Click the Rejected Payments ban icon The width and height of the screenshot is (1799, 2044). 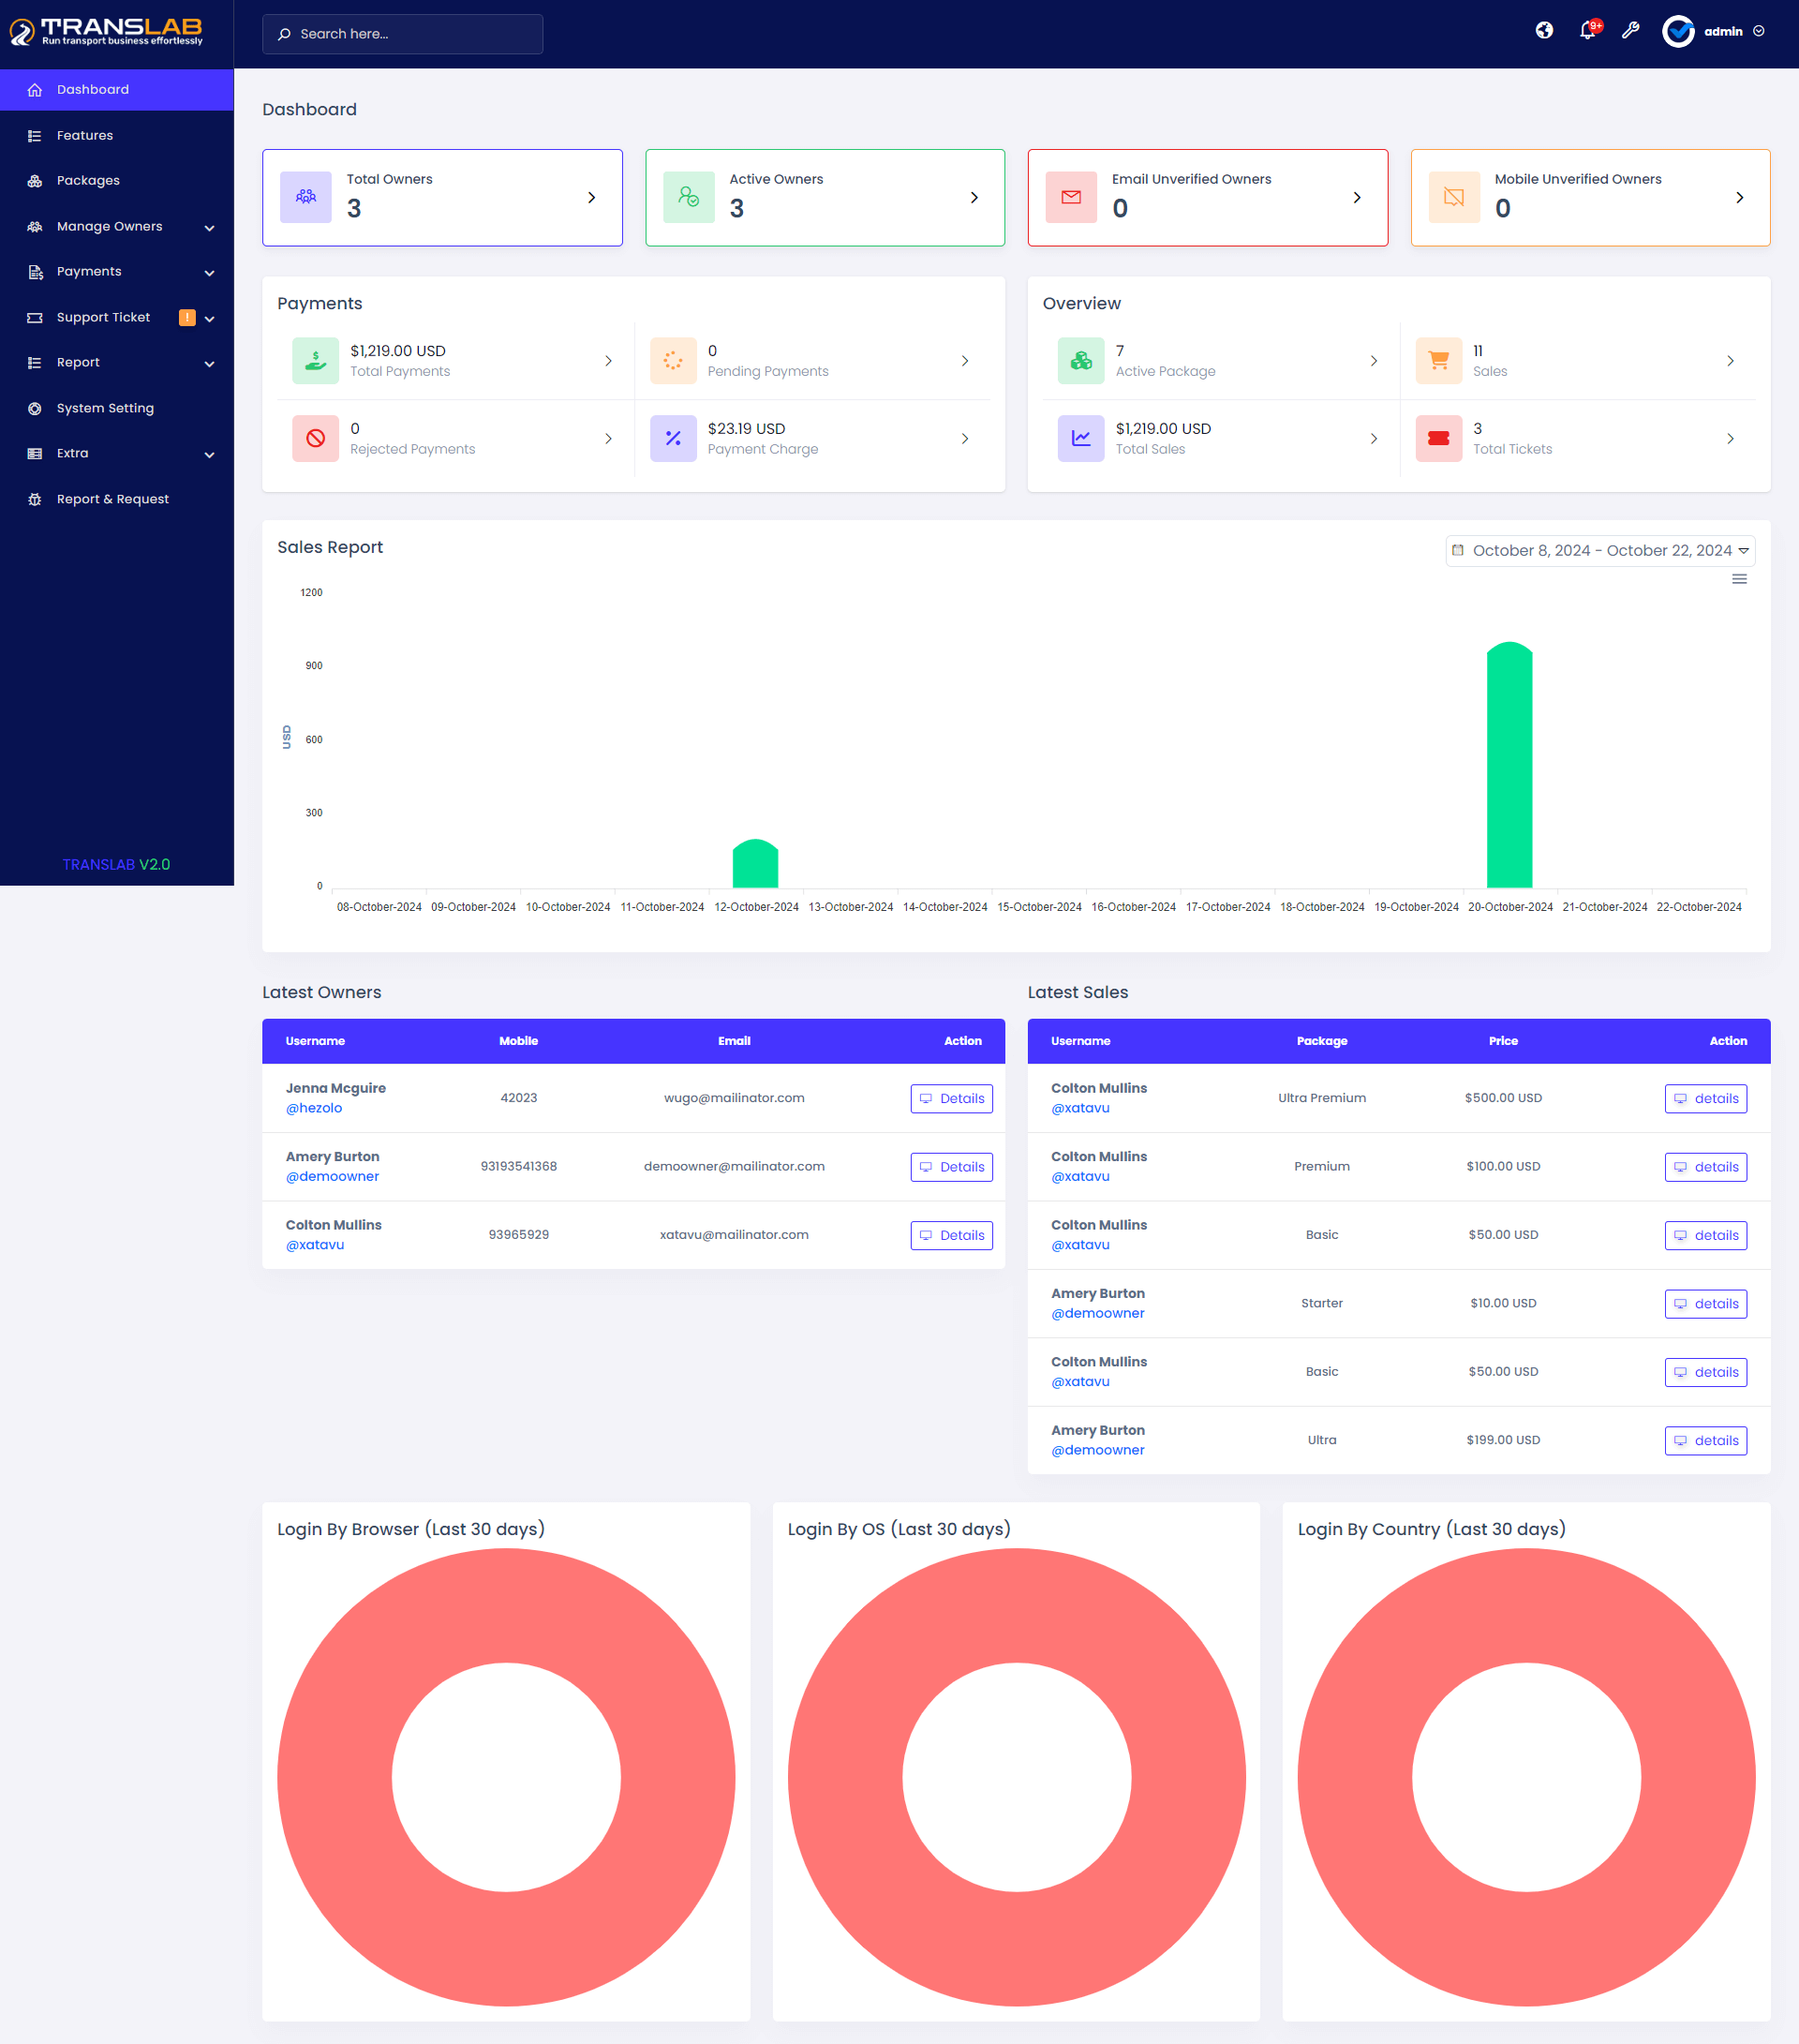315,438
